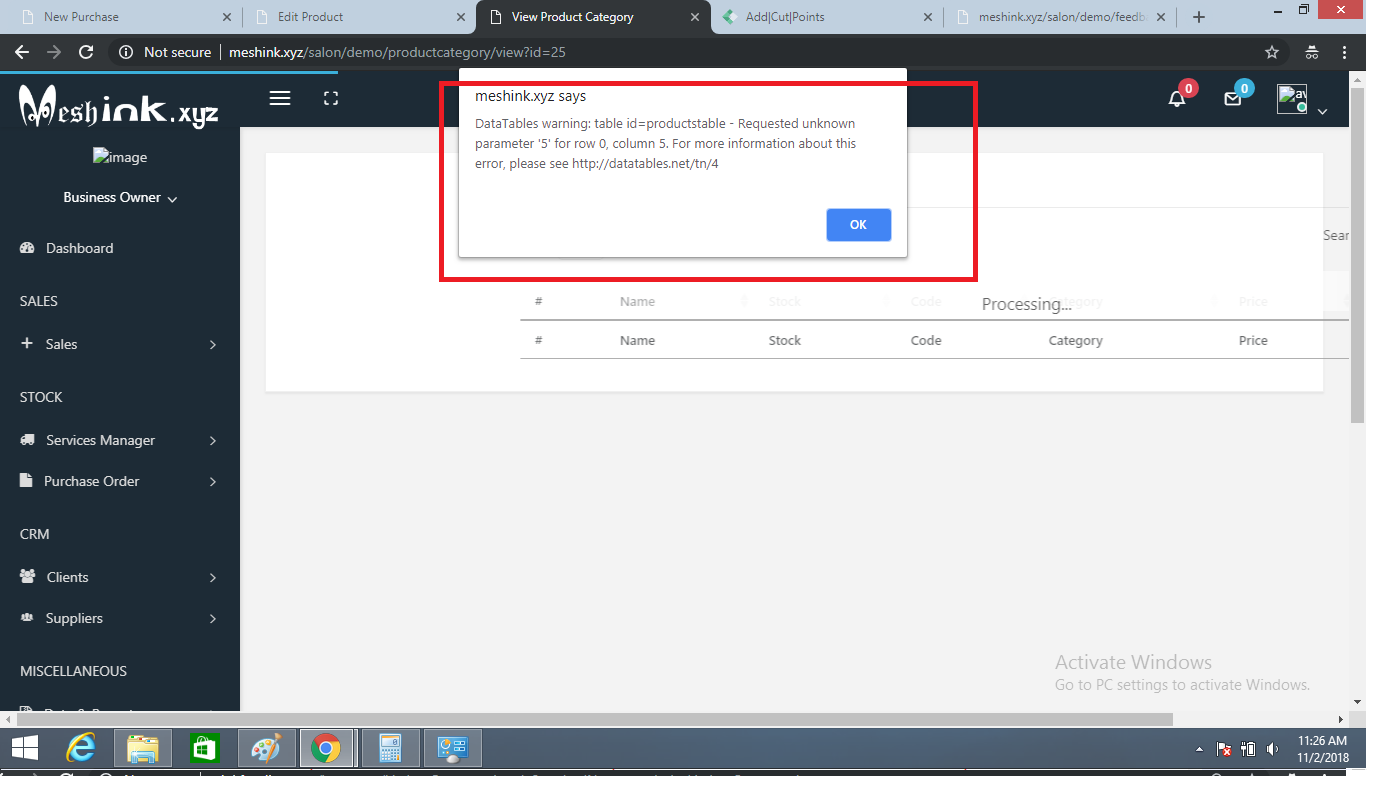Viewport: 1380px width, 796px height.
Task: Expand the Clients sidebar menu
Action: 120,577
